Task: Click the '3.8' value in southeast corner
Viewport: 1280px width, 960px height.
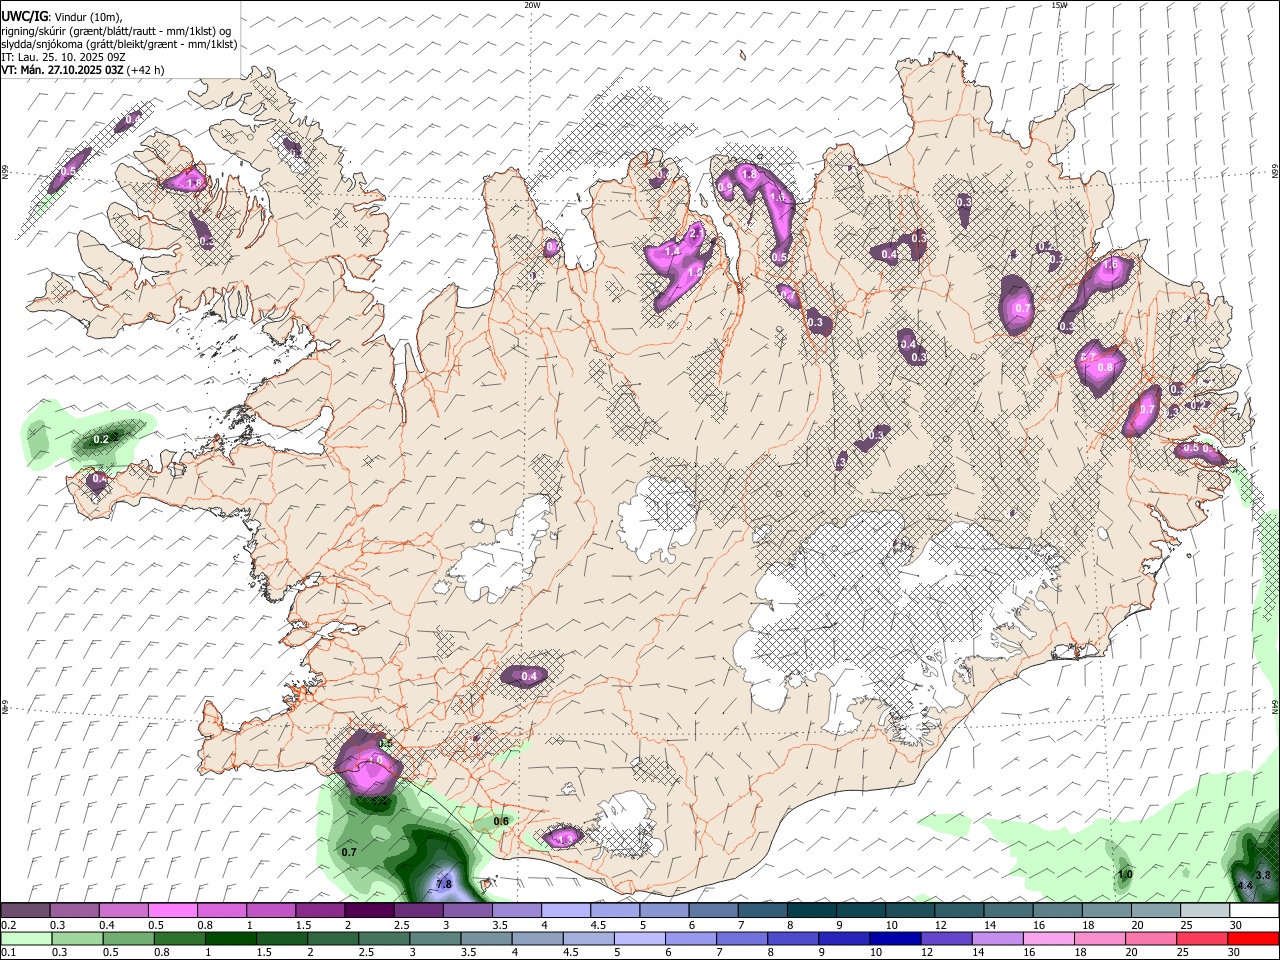Action: [x=1263, y=874]
